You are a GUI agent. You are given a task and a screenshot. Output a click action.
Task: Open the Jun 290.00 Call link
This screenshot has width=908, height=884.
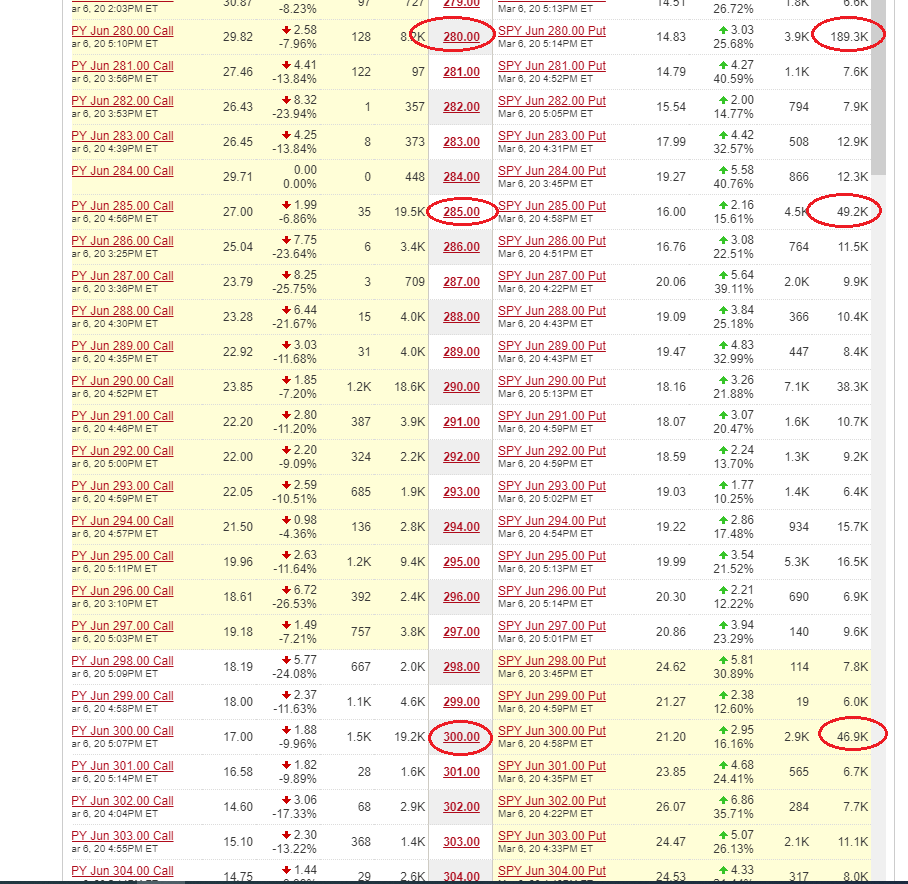pyautogui.click(x=122, y=380)
